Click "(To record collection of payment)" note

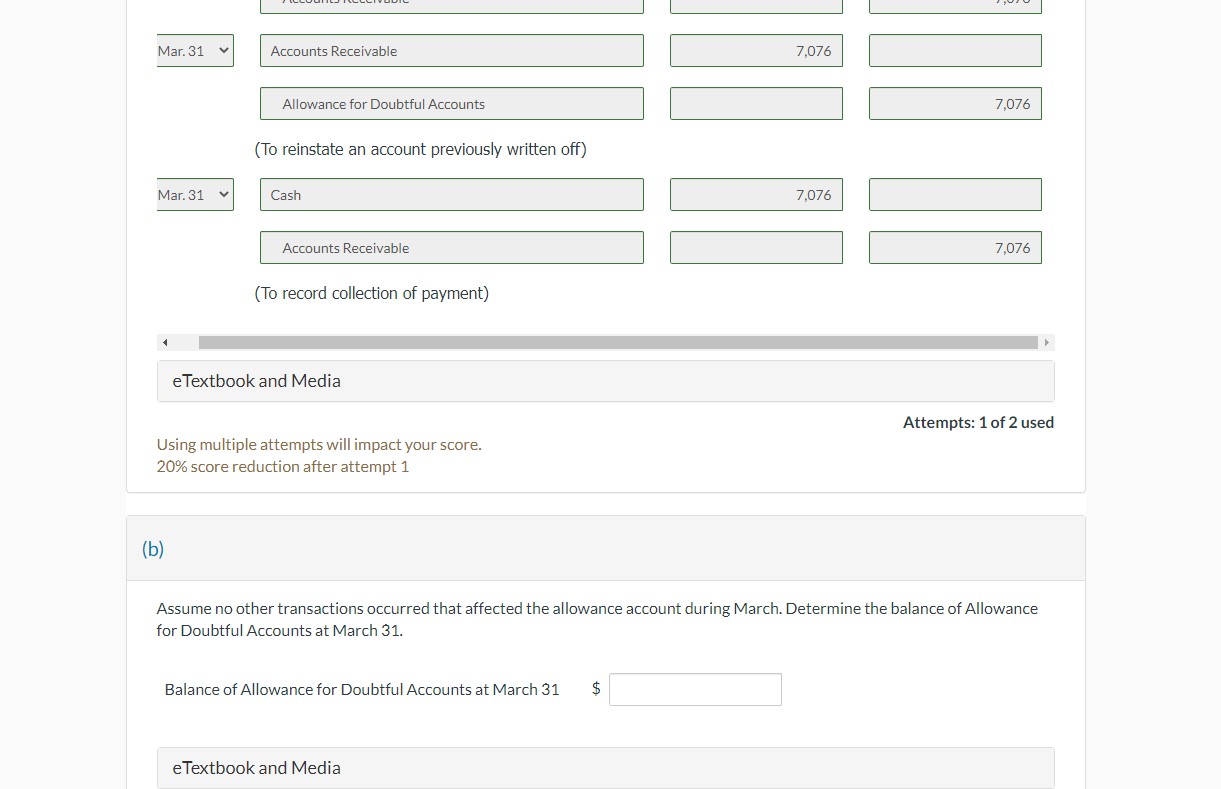[x=371, y=293]
